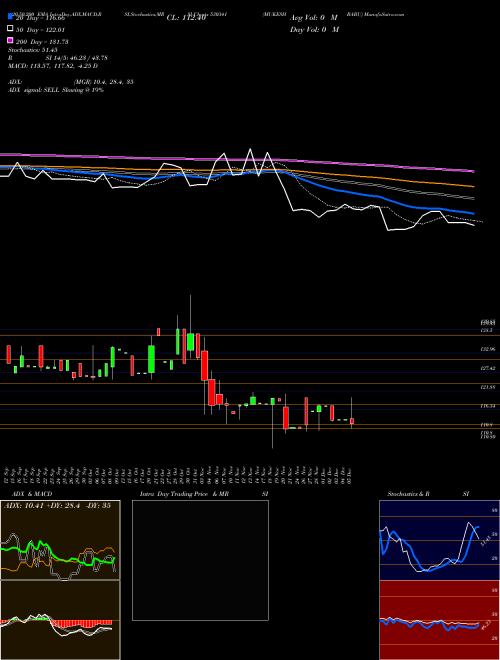Image resolution: width=500 pixels, height=660 pixels.
Task: Open the red RSI chart panel
Action: (439, 620)
